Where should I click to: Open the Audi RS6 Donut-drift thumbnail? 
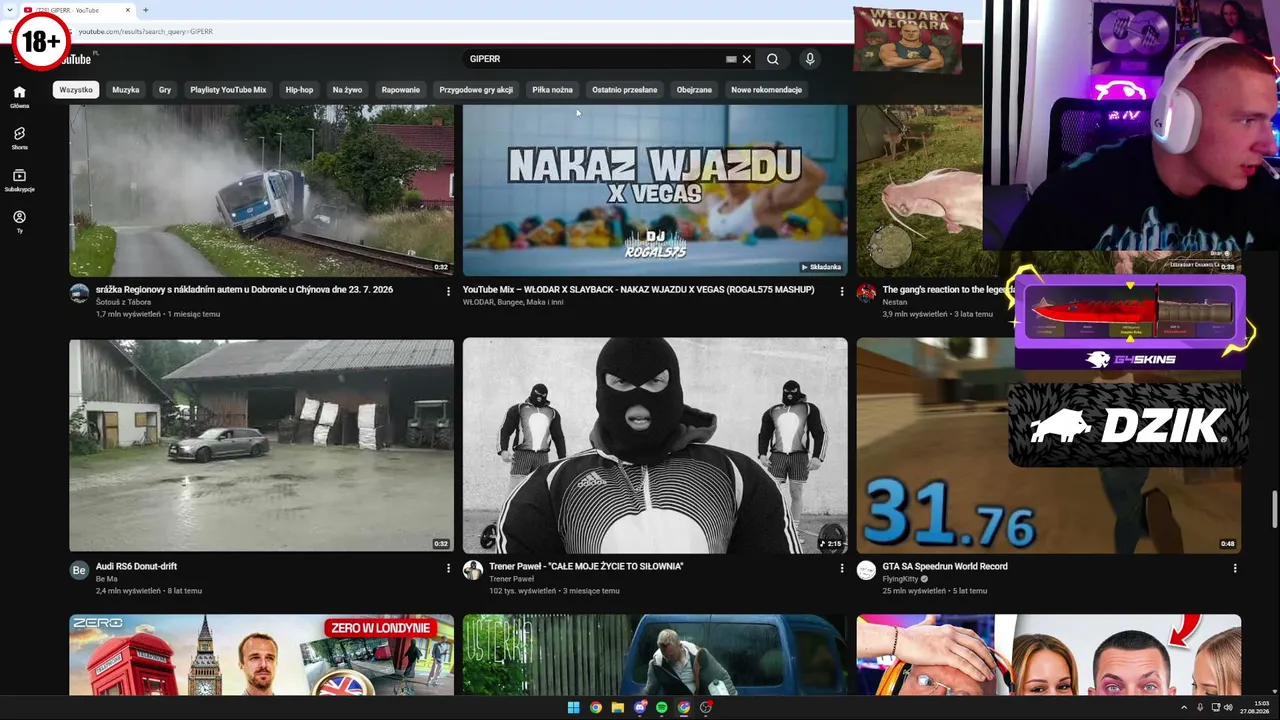tap(261, 445)
